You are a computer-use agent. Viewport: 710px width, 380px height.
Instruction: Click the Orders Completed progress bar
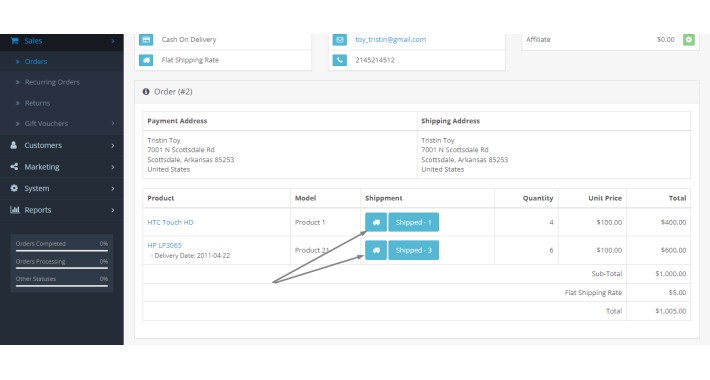pyautogui.click(x=62, y=250)
